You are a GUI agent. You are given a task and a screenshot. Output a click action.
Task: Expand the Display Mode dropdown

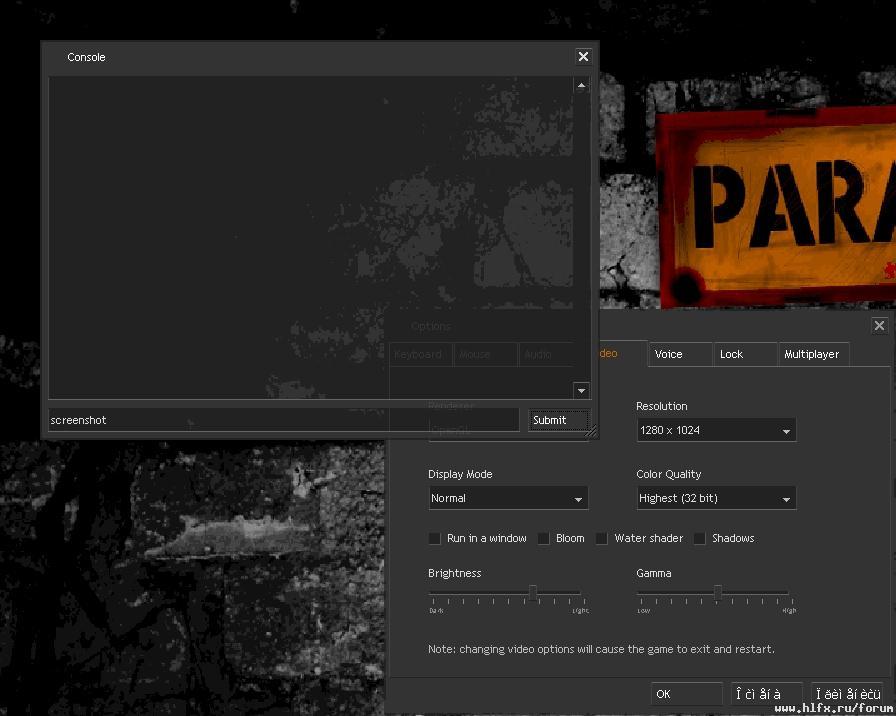click(x=508, y=498)
